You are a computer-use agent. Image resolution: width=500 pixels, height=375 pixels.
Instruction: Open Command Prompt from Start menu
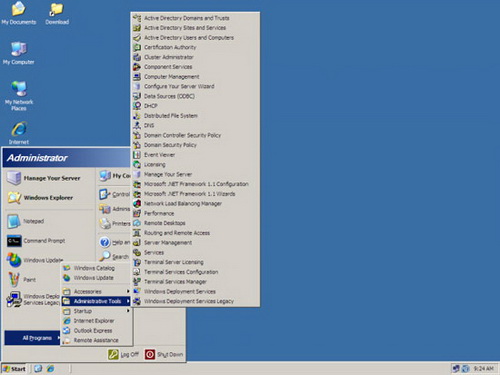[36, 241]
